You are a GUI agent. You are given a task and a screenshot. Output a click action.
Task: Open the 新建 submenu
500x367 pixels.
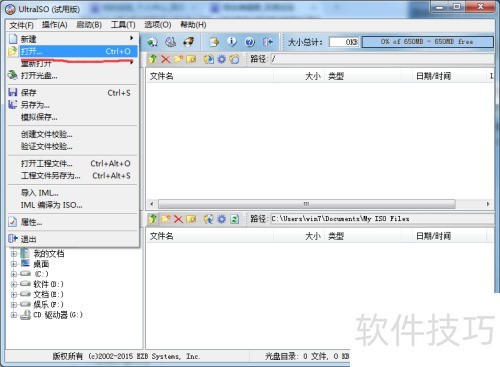[x=73, y=39]
